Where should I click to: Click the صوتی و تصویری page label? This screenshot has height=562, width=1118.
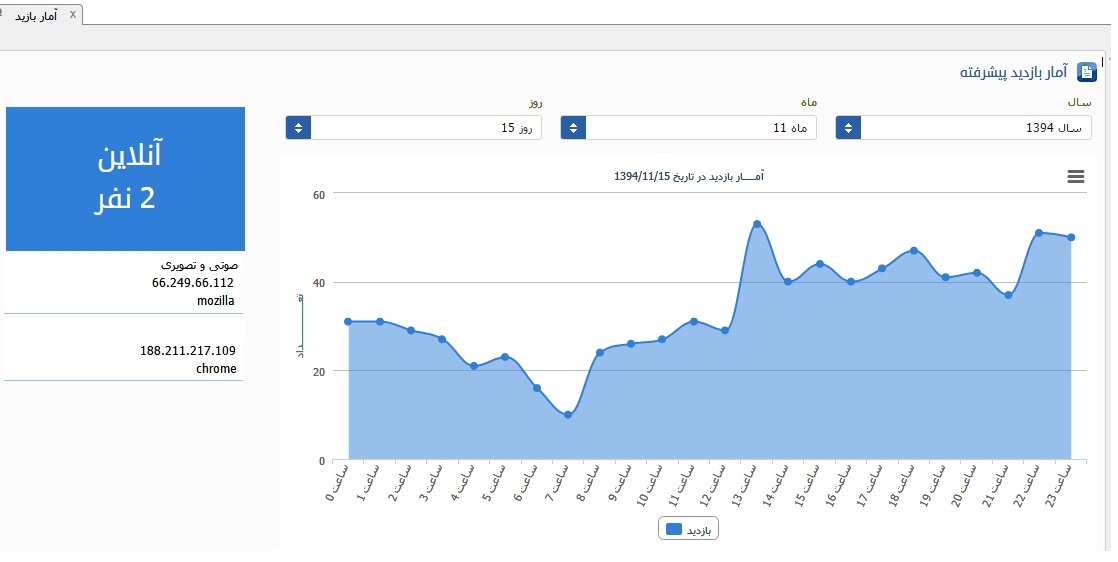tap(199, 266)
